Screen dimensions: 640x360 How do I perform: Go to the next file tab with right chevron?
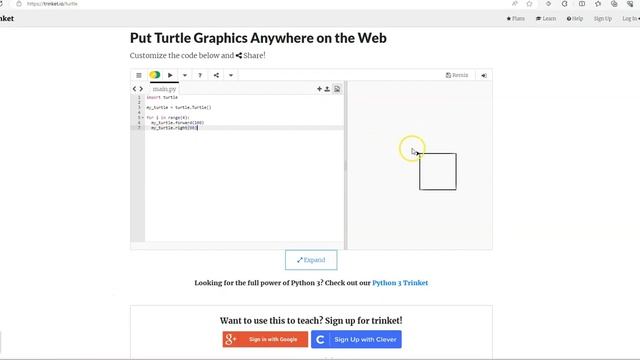pos(141,89)
